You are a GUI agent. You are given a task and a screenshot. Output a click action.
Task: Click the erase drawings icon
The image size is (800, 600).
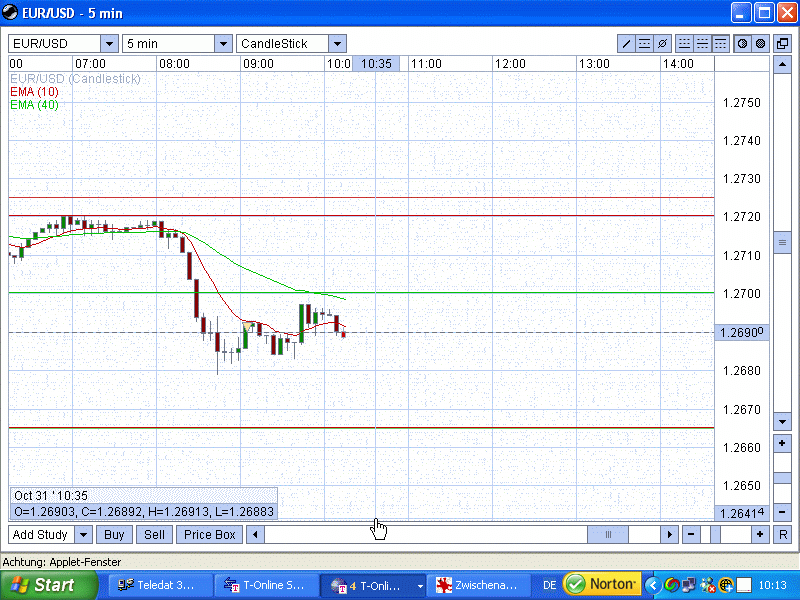[x=662, y=44]
